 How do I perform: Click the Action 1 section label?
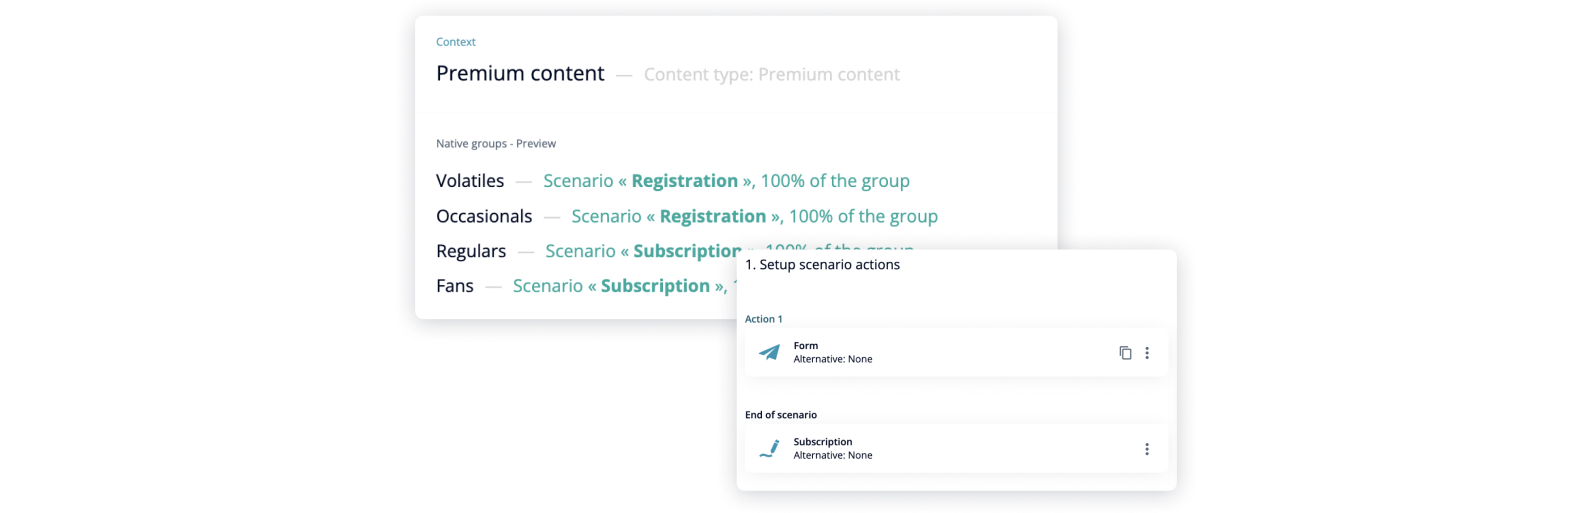[x=764, y=319]
